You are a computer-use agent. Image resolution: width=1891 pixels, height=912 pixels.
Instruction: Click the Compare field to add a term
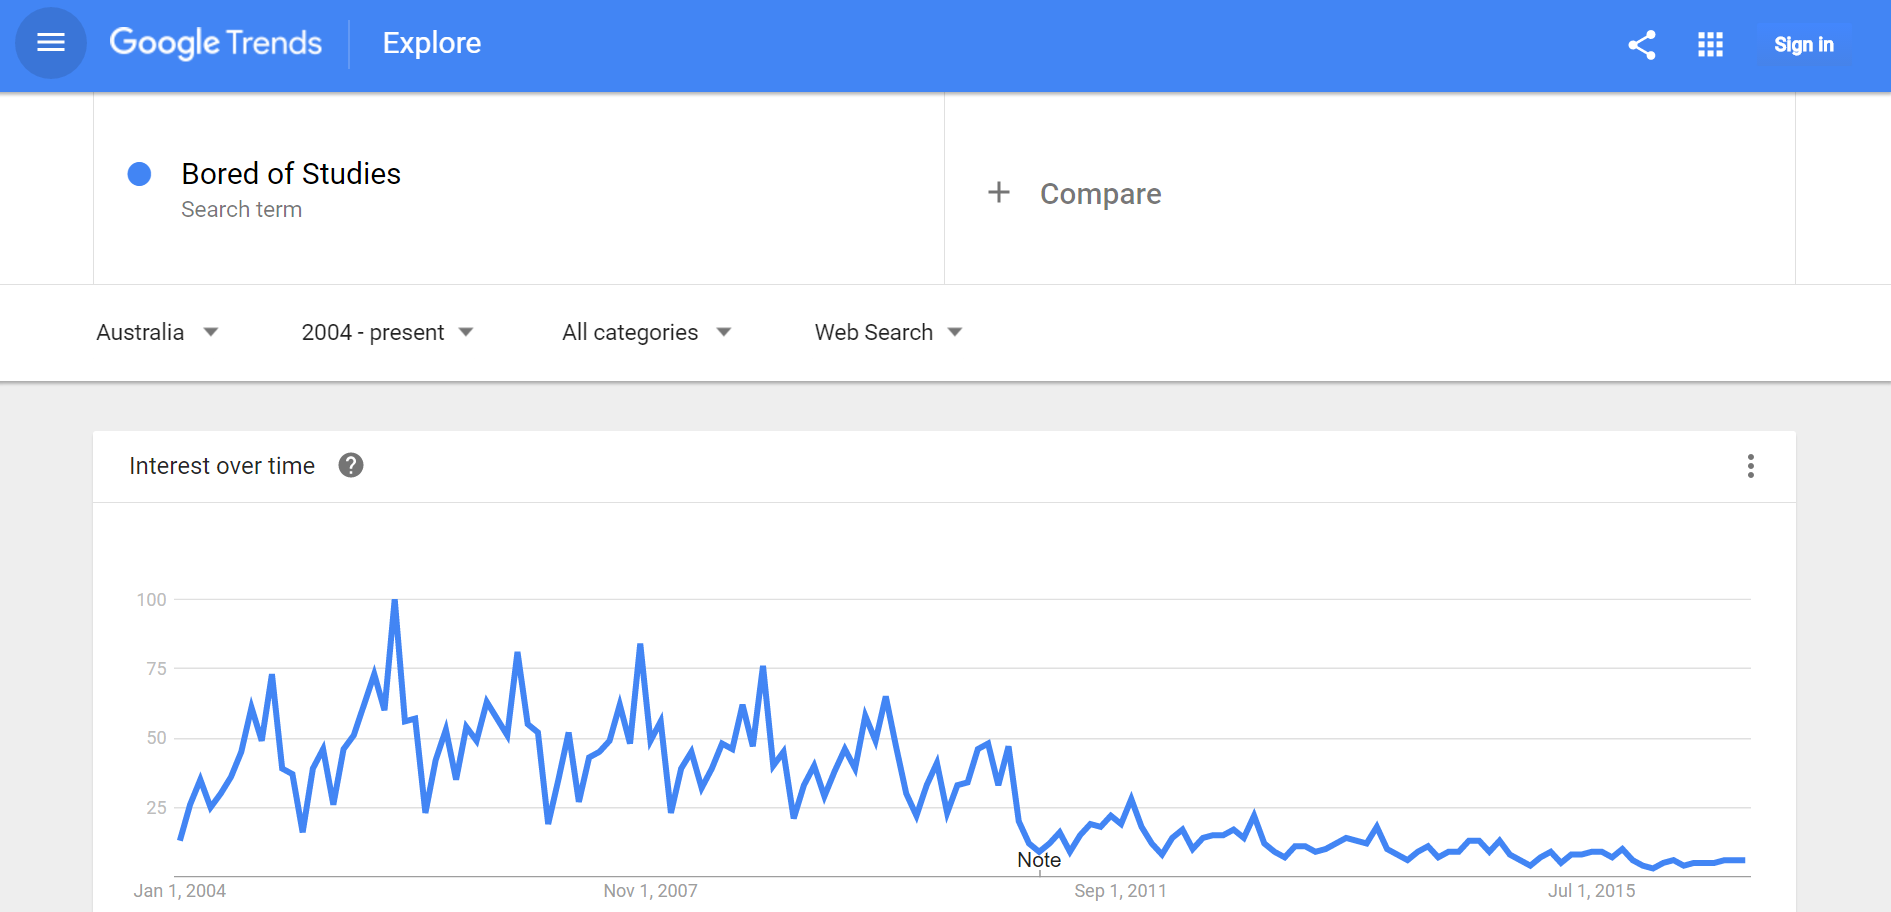coord(1100,194)
